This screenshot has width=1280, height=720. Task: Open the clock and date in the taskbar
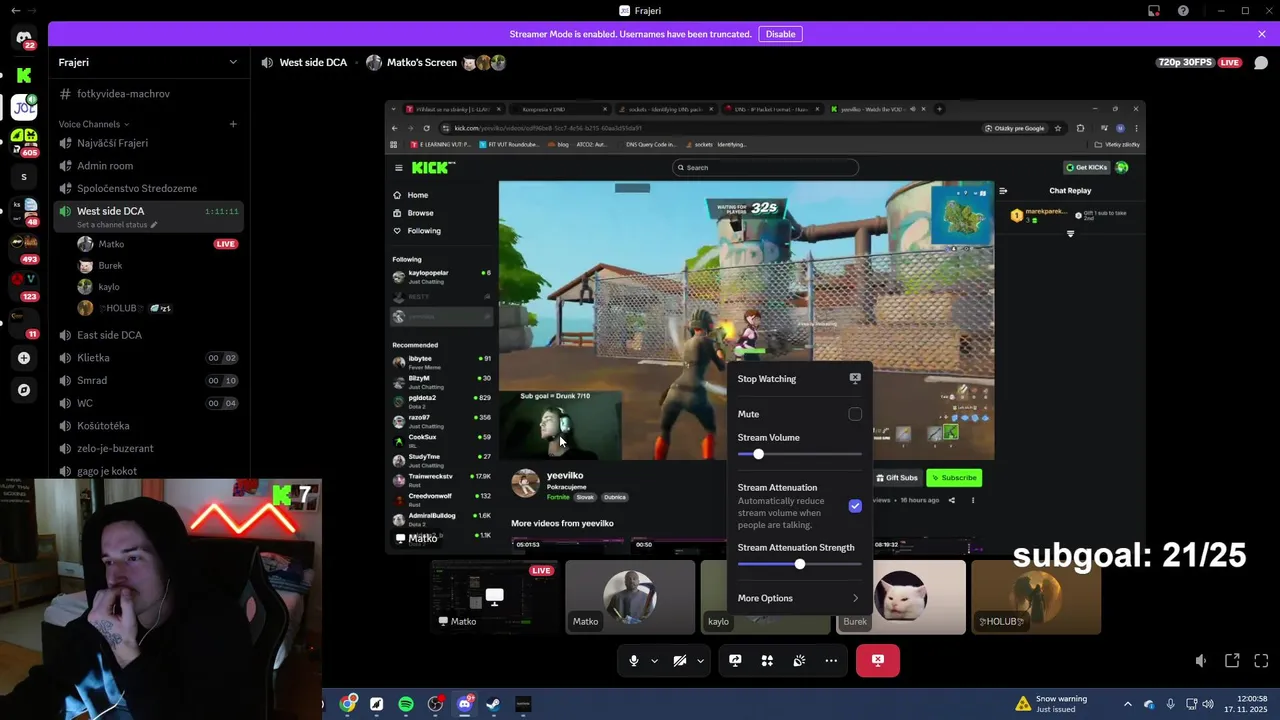click(1245, 704)
